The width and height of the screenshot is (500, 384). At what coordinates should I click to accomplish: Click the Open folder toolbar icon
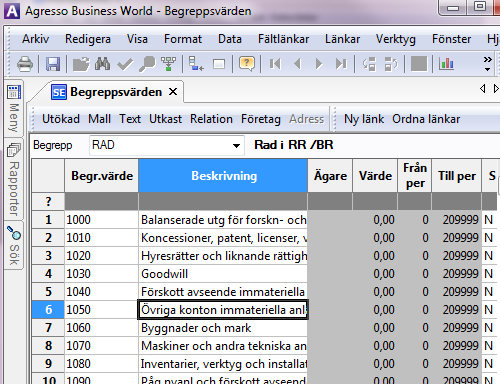coord(81,63)
